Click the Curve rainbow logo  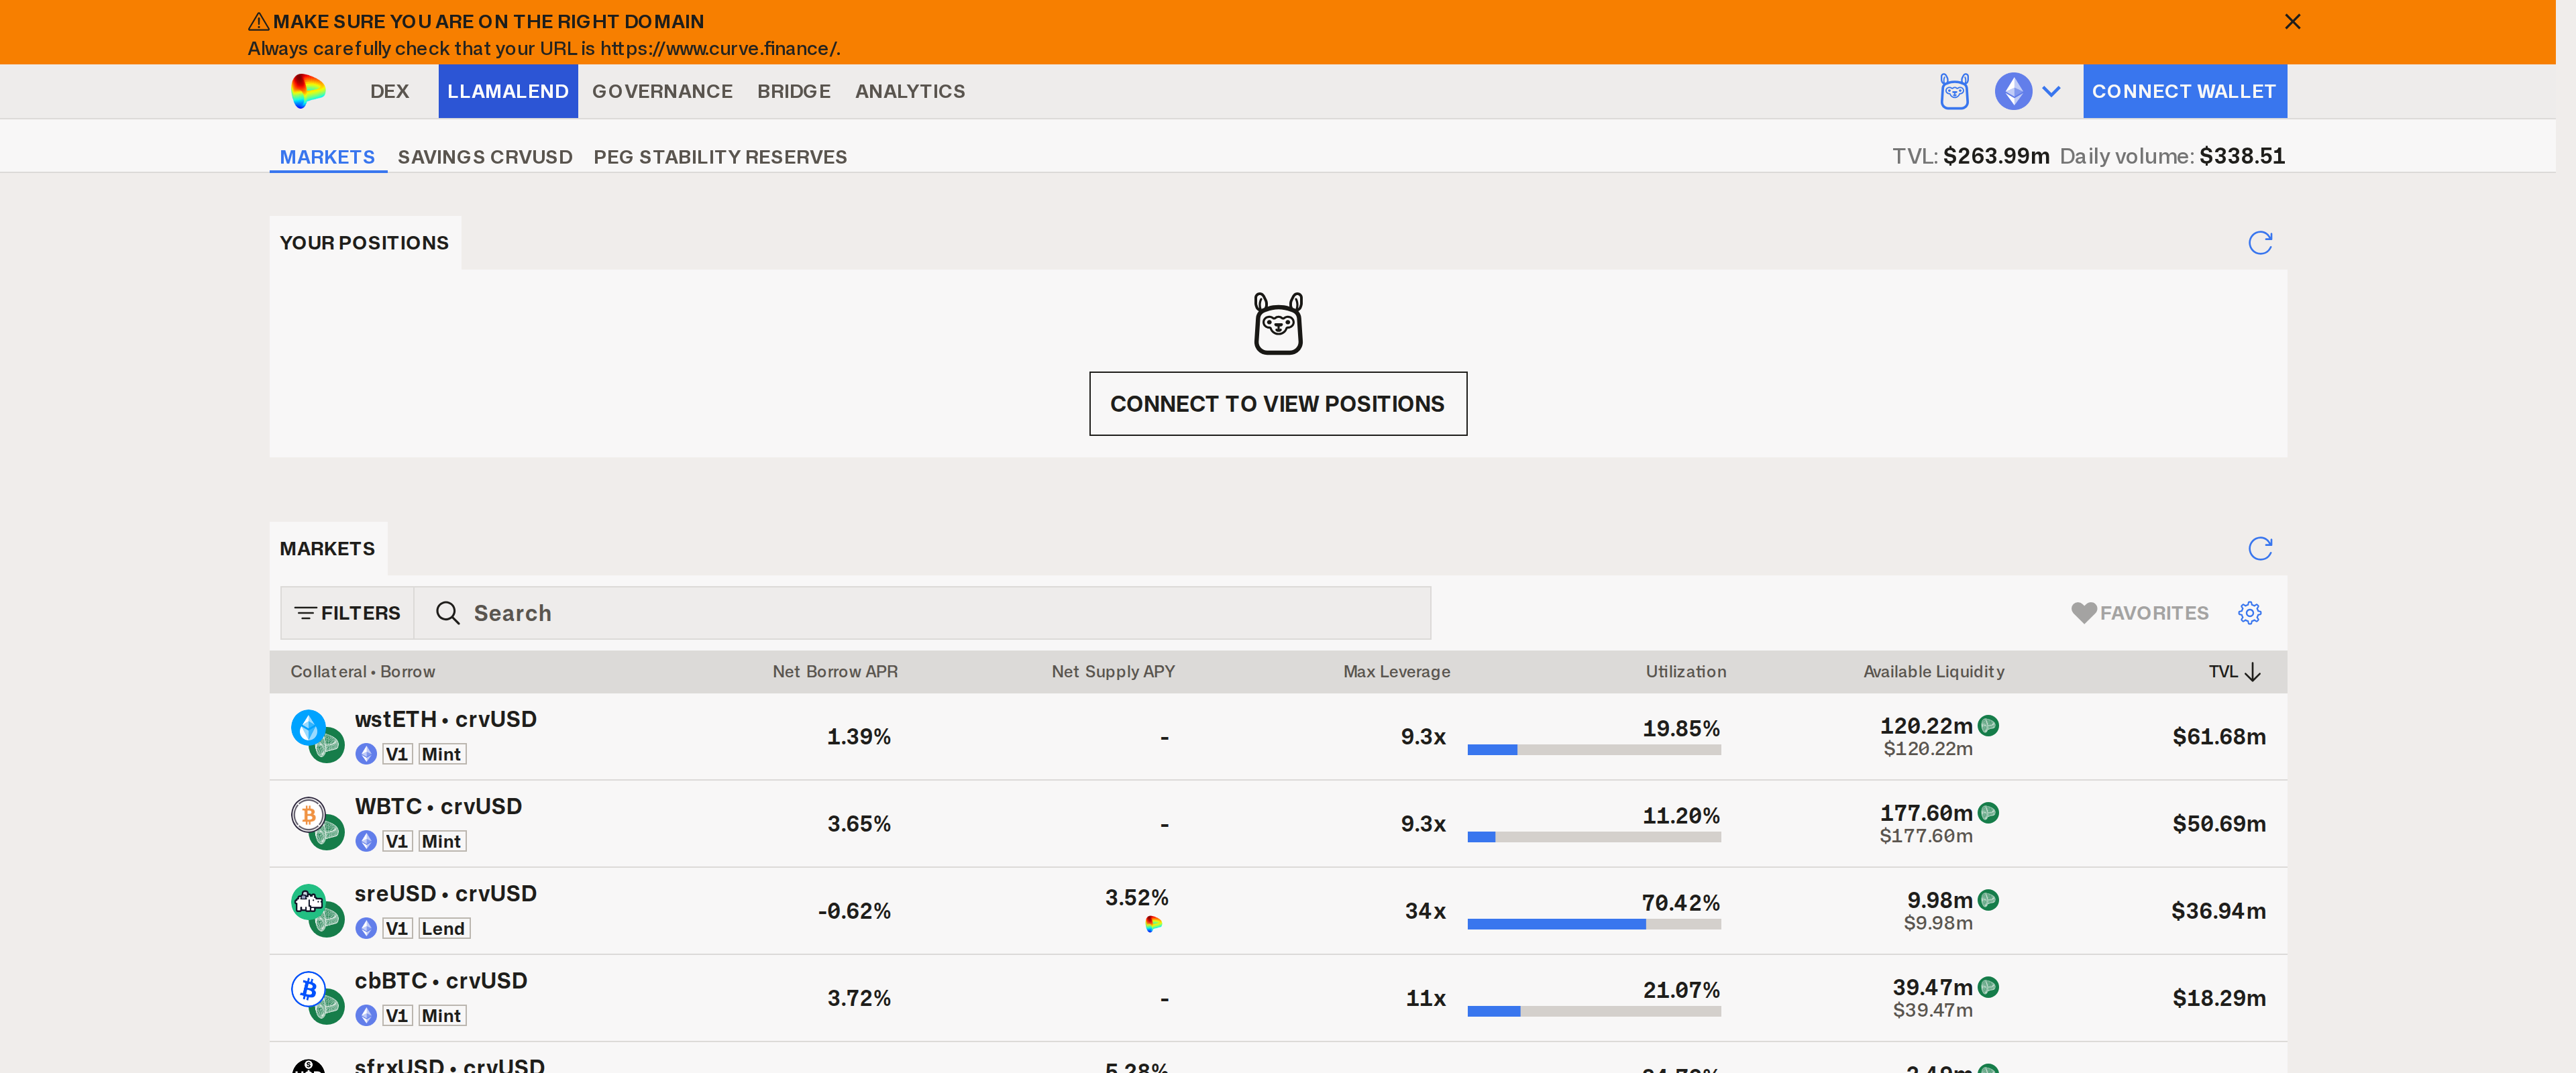pos(308,91)
